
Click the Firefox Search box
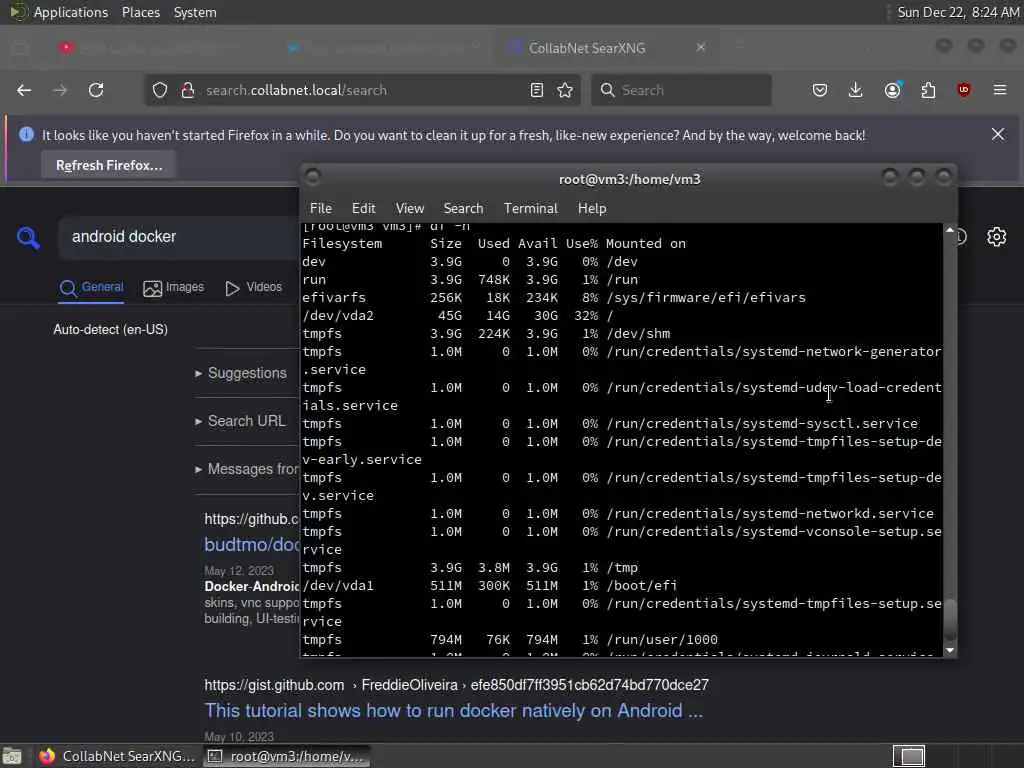click(681, 90)
